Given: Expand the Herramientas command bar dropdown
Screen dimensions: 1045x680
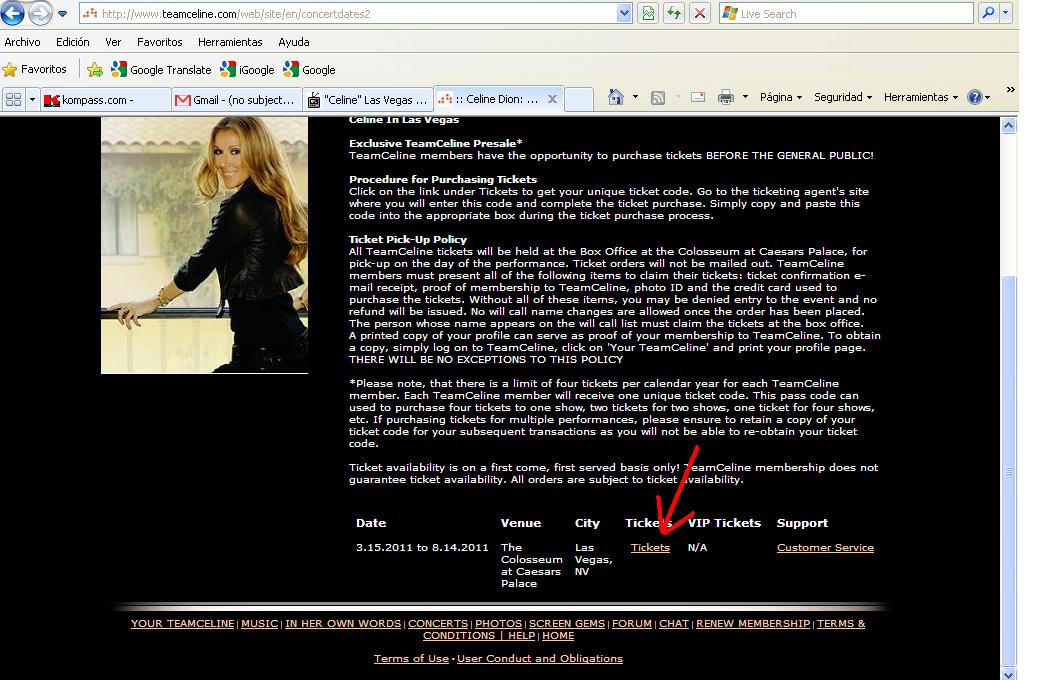Looking at the screenshot, I should (921, 97).
